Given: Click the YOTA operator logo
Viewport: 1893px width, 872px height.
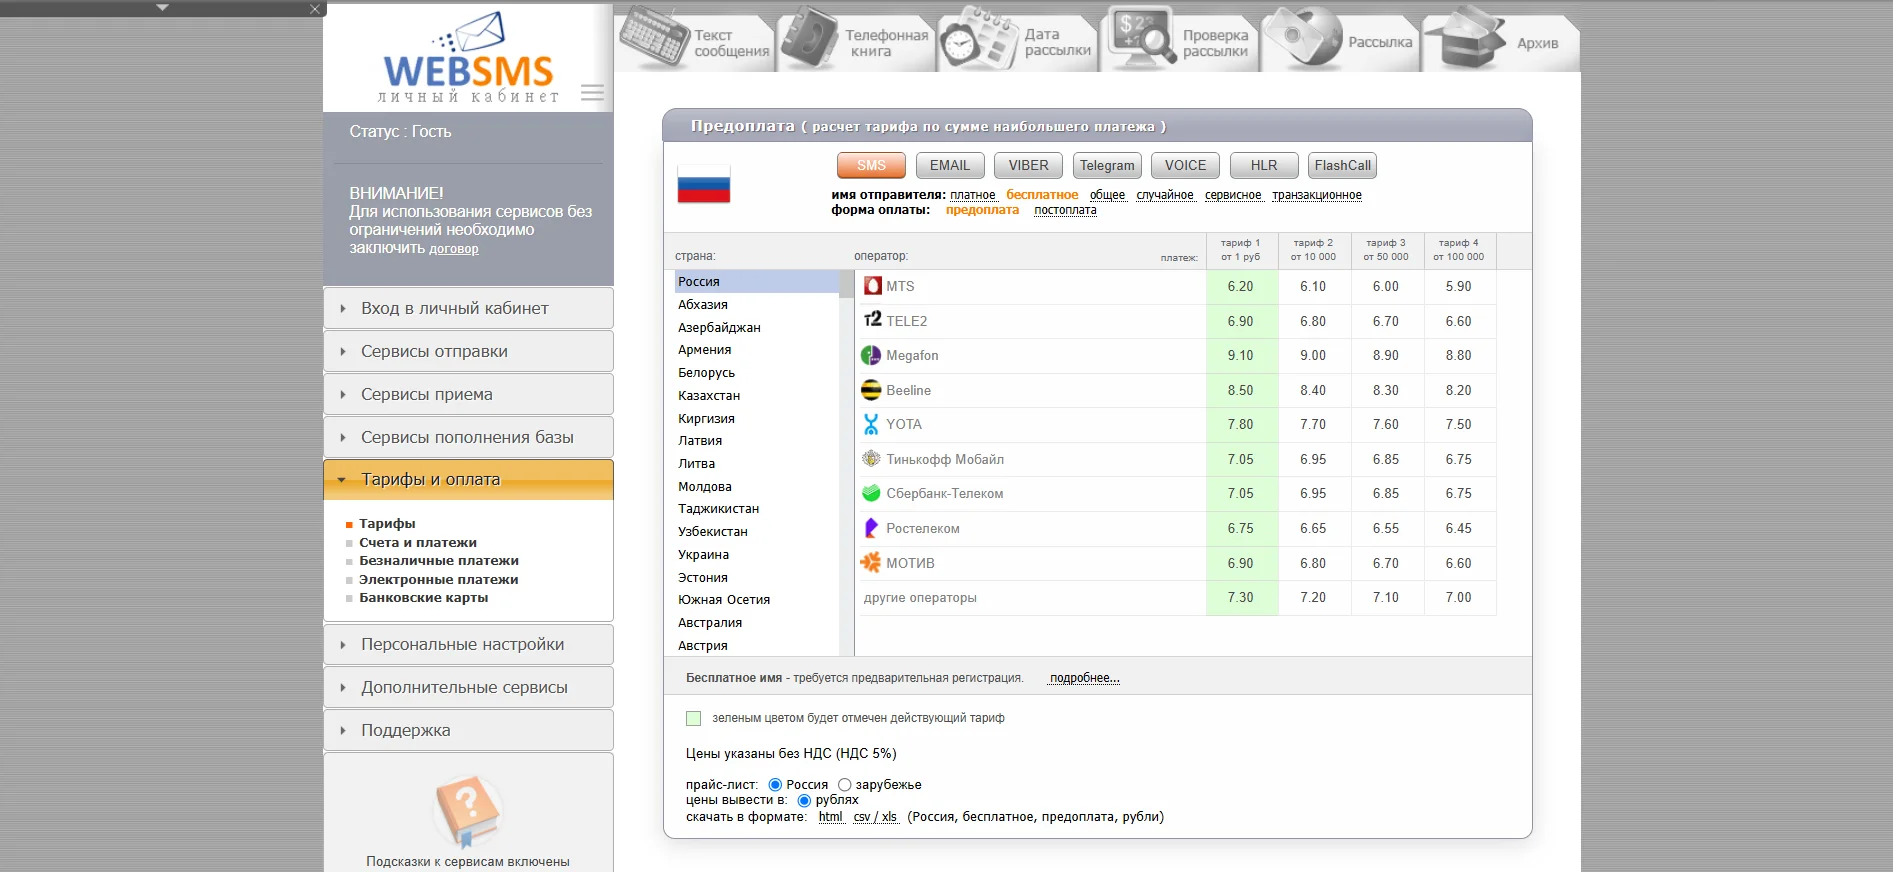Looking at the screenshot, I should (x=871, y=424).
